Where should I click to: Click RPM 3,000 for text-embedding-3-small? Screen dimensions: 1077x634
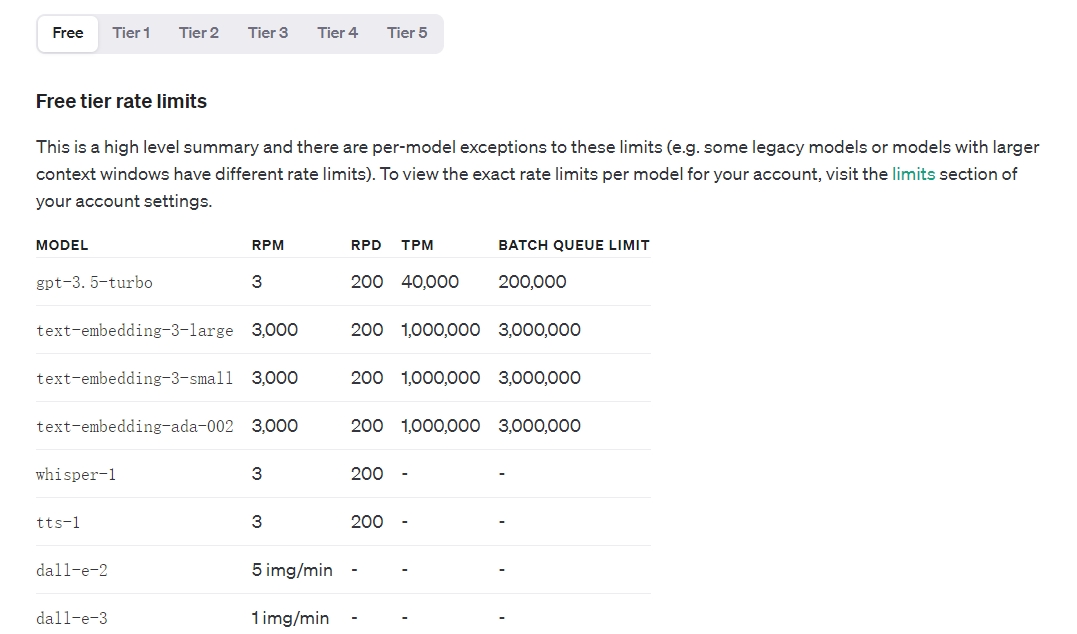pyautogui.click(x=275, y=378)
